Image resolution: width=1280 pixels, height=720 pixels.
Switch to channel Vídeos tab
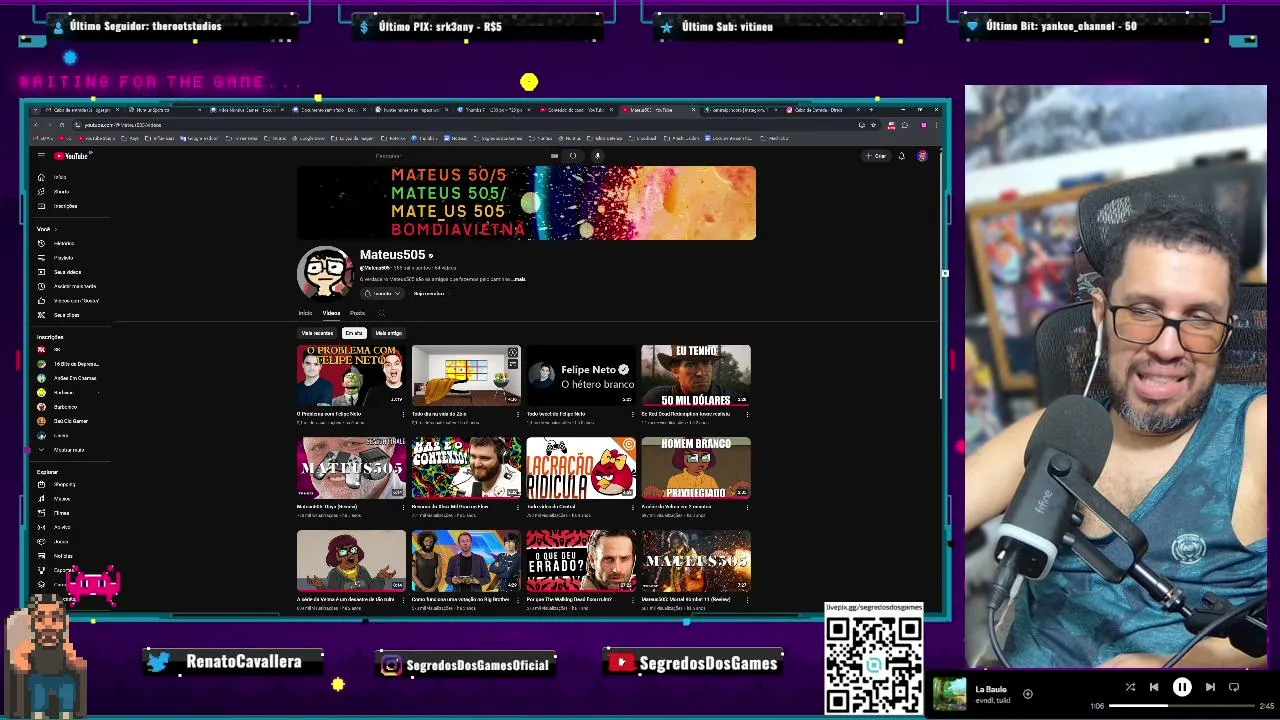(x=331, y=313)
